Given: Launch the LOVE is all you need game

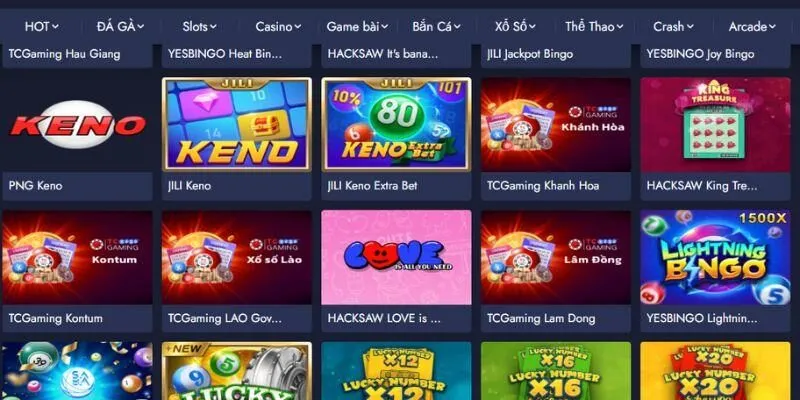Looking at the screenshot, I should coord(396,257).
